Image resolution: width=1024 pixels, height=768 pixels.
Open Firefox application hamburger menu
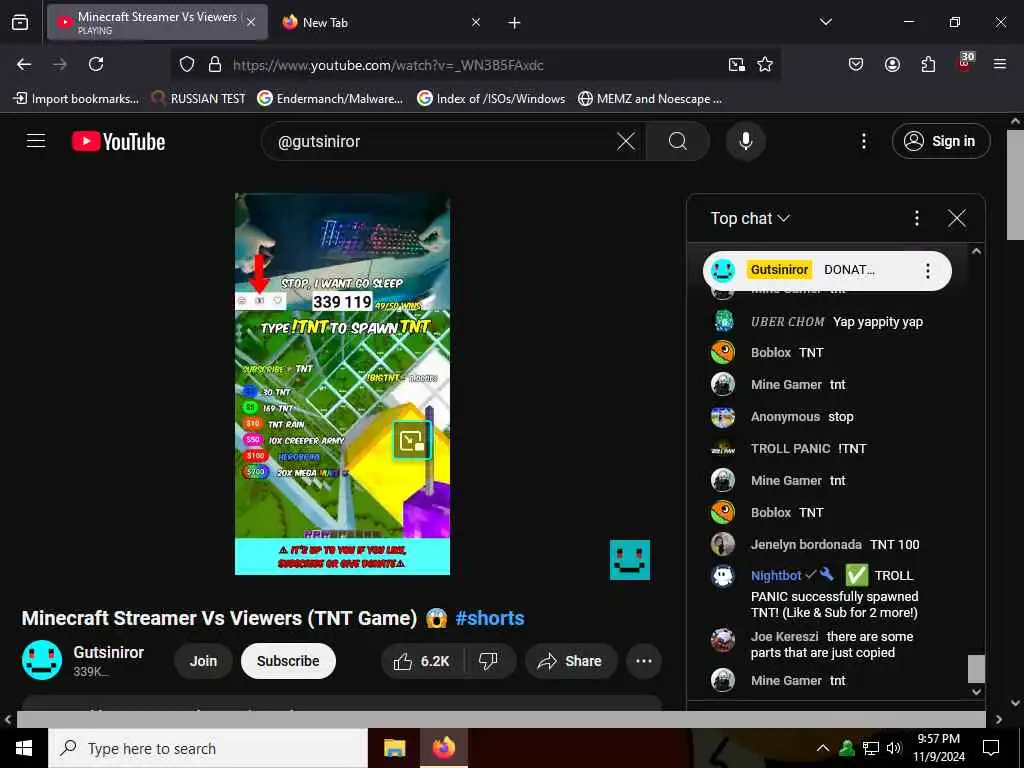click(999, 64)
